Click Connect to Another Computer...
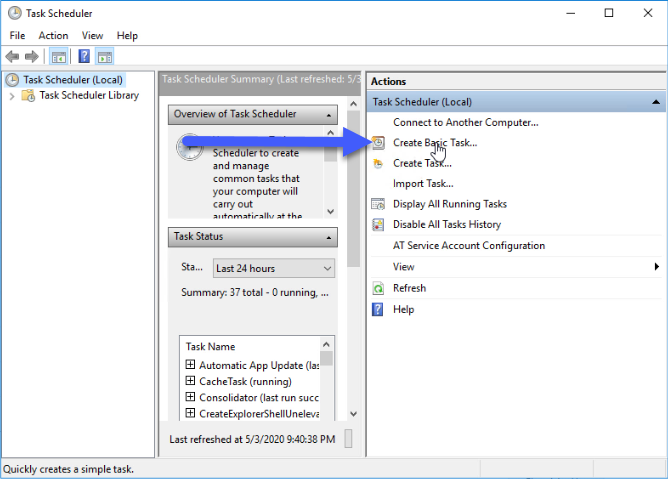The image size is (668, 479). (x=466, y=123)
